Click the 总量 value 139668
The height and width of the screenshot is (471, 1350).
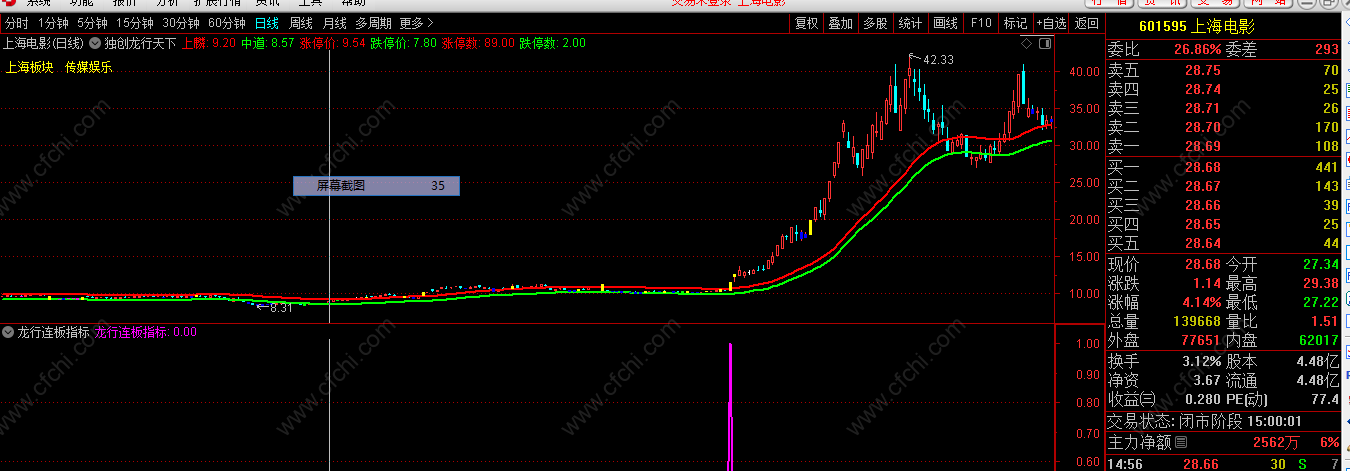point(1196,321)
